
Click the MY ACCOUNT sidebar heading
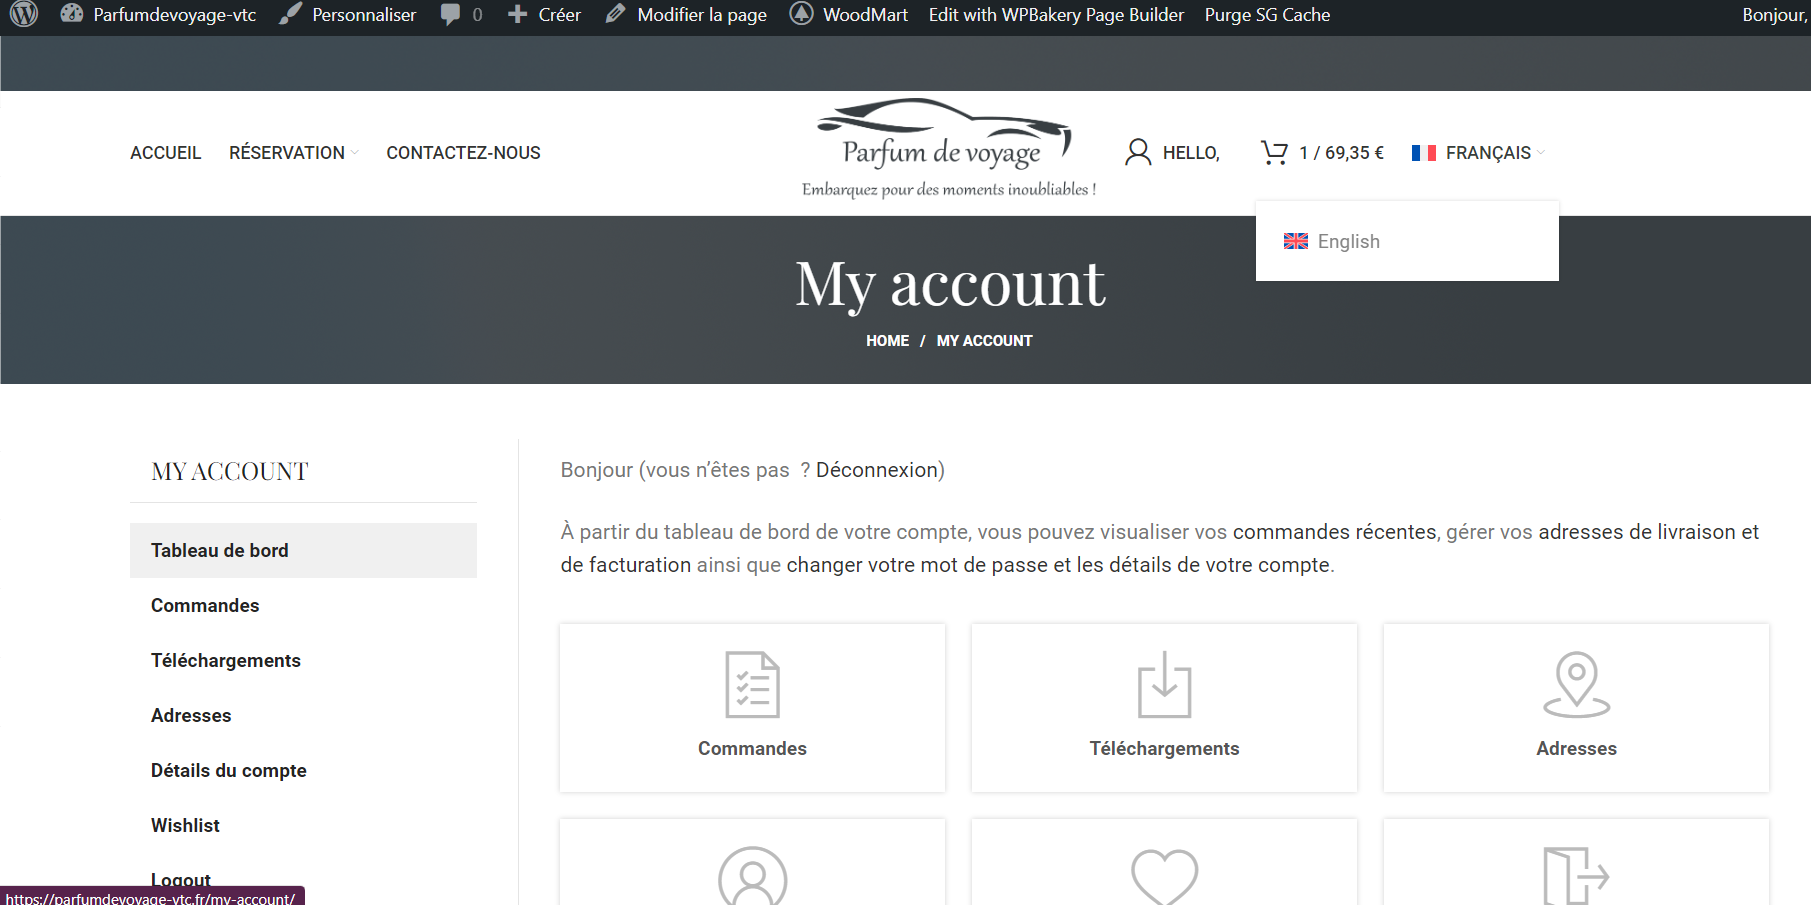coord(230,472)
